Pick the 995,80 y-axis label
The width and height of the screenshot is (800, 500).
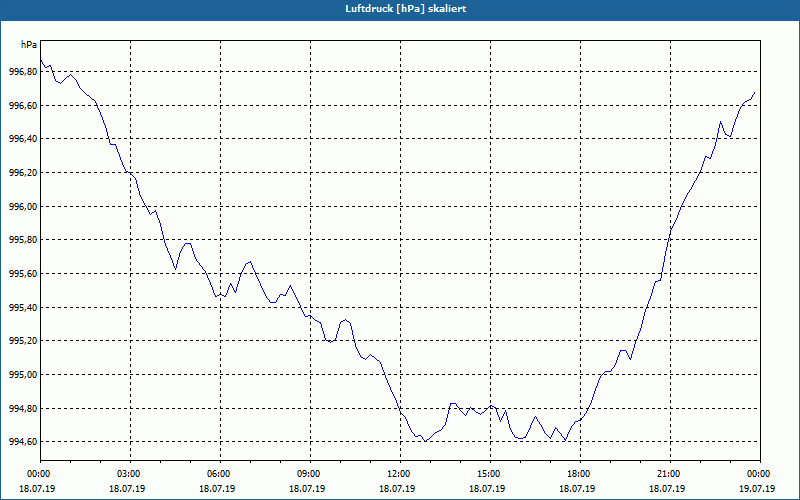tap(23, 240)
